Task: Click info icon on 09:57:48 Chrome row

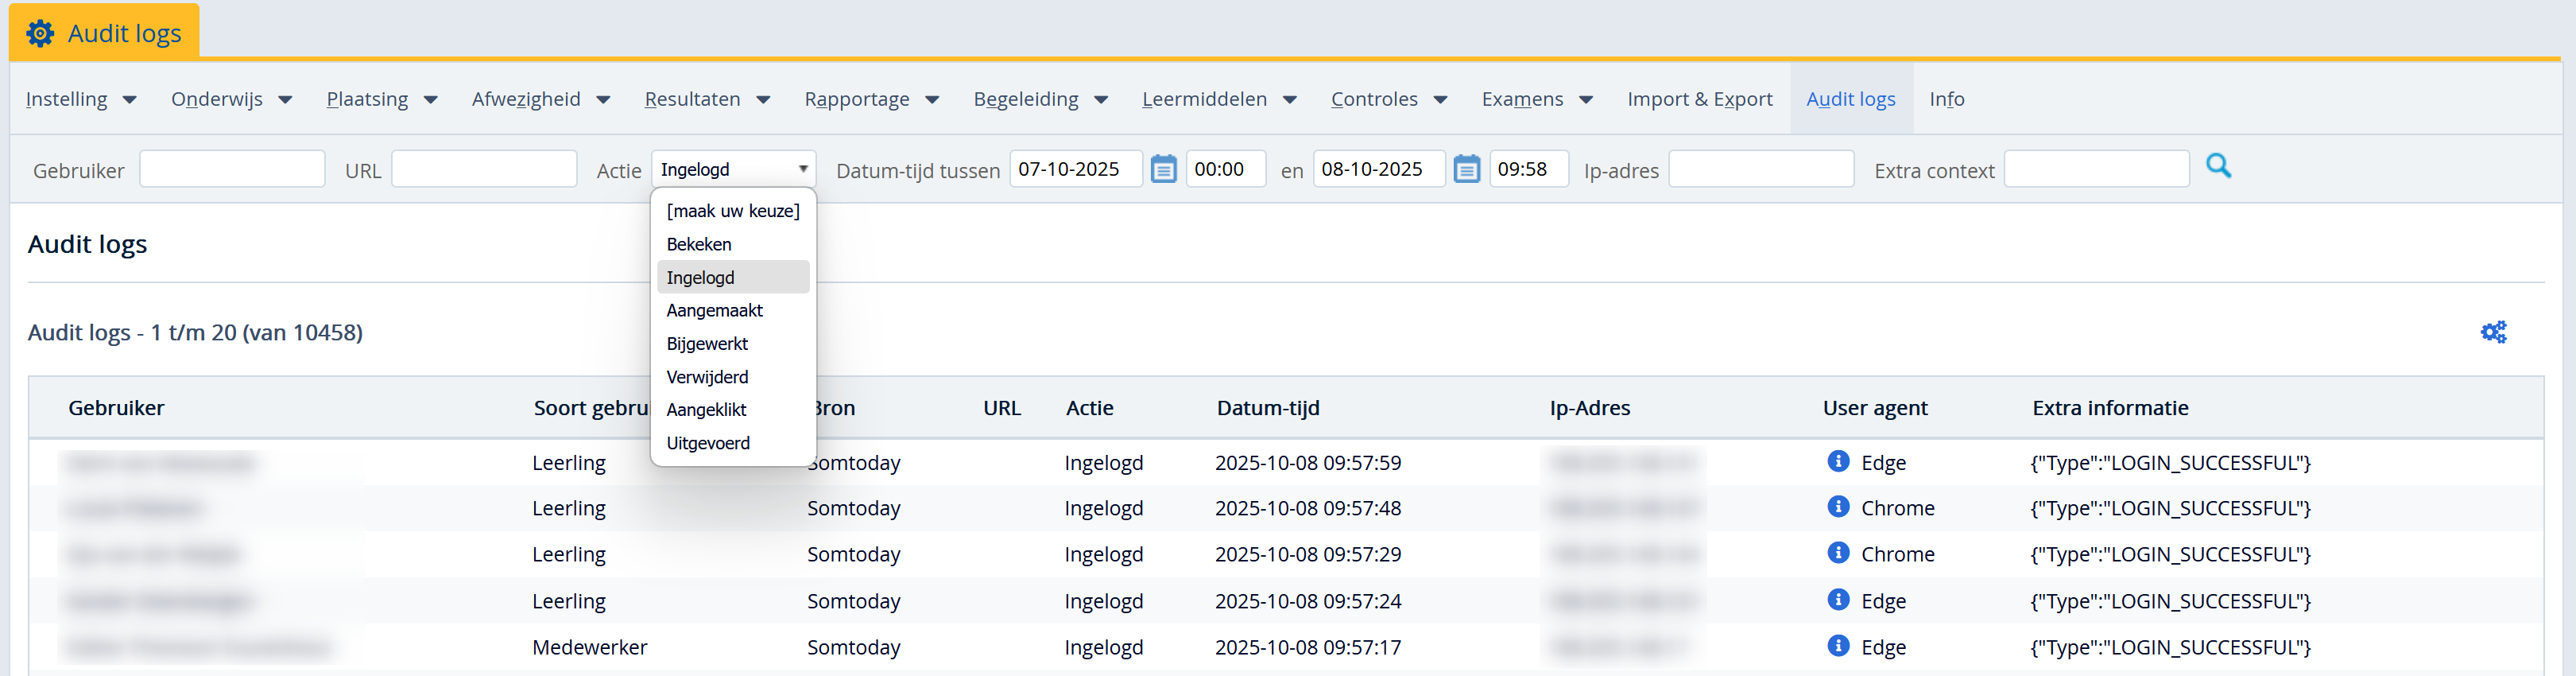Action: [1837, 507]
